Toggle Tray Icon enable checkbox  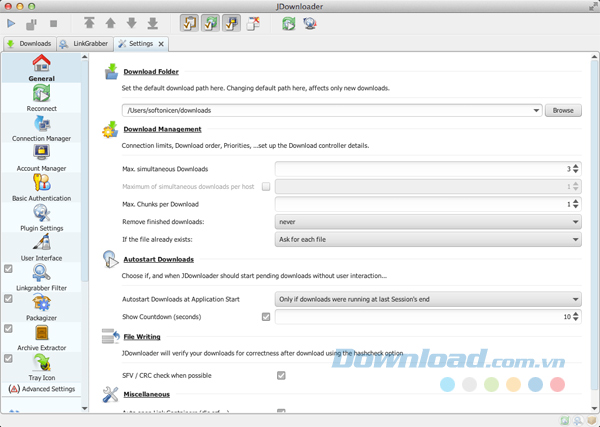[8, 358]
